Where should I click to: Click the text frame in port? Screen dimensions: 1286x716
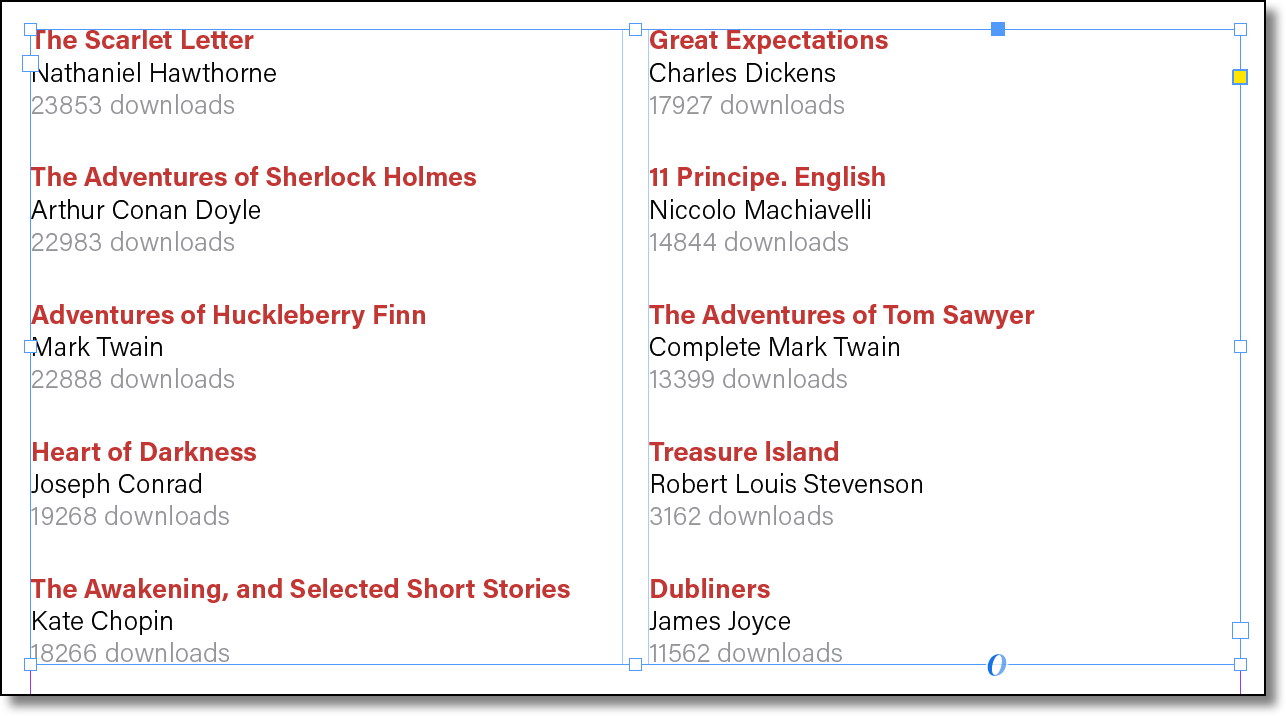pos(30,63)
